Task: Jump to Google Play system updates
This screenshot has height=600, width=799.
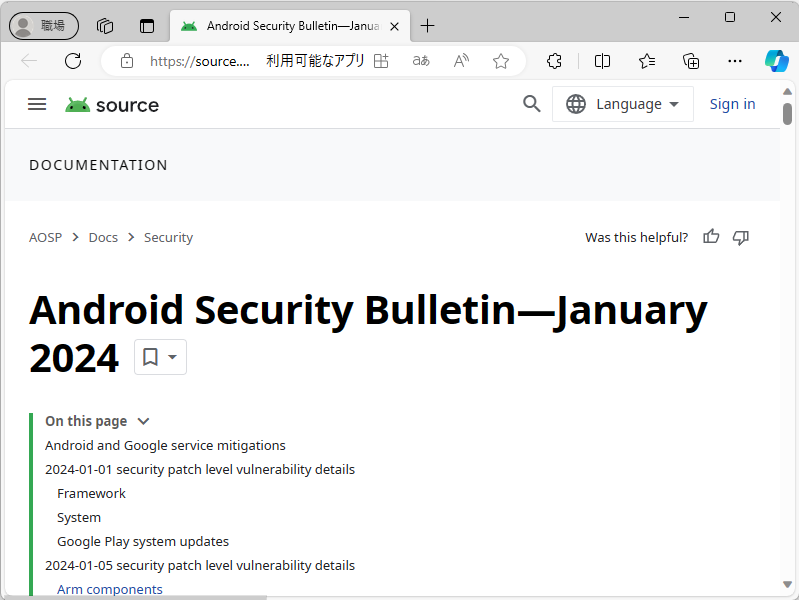Action: [143, 541]
